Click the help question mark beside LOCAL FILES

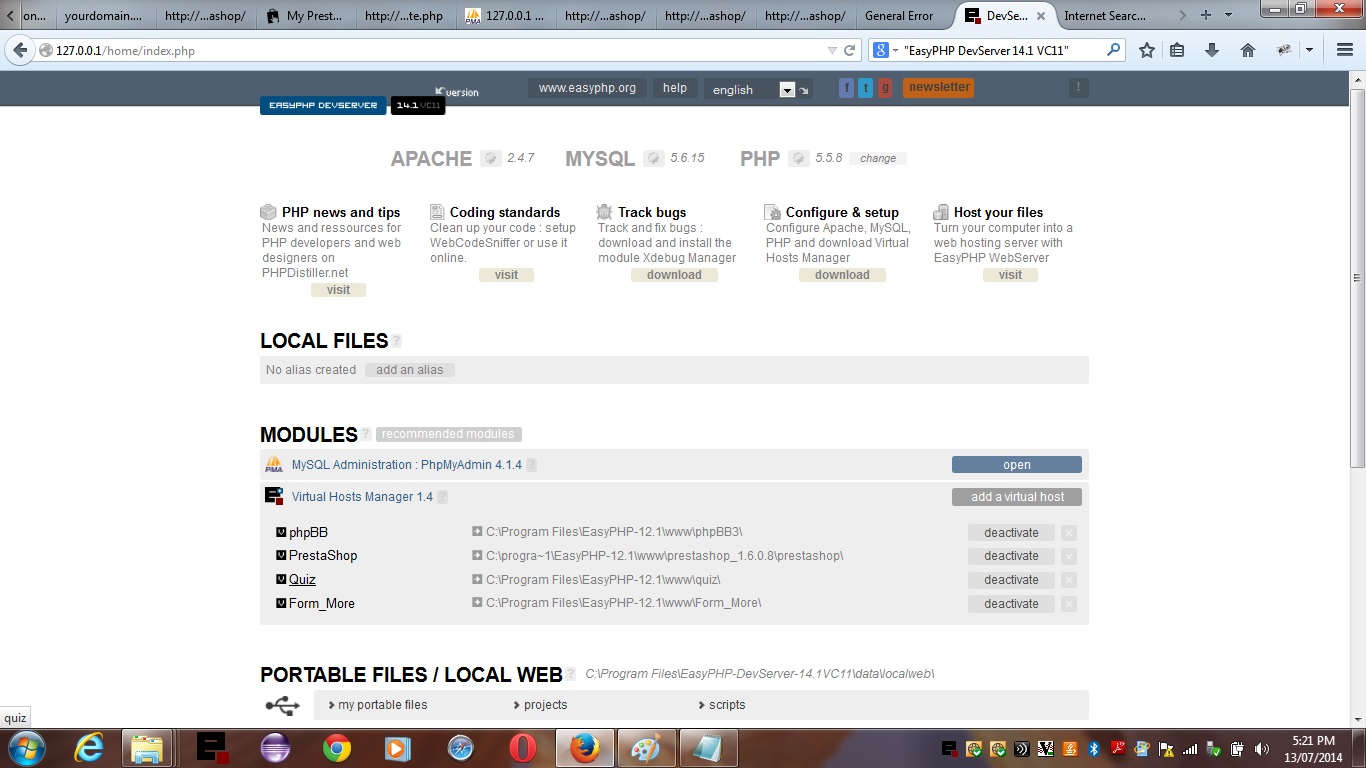(397, 341)
